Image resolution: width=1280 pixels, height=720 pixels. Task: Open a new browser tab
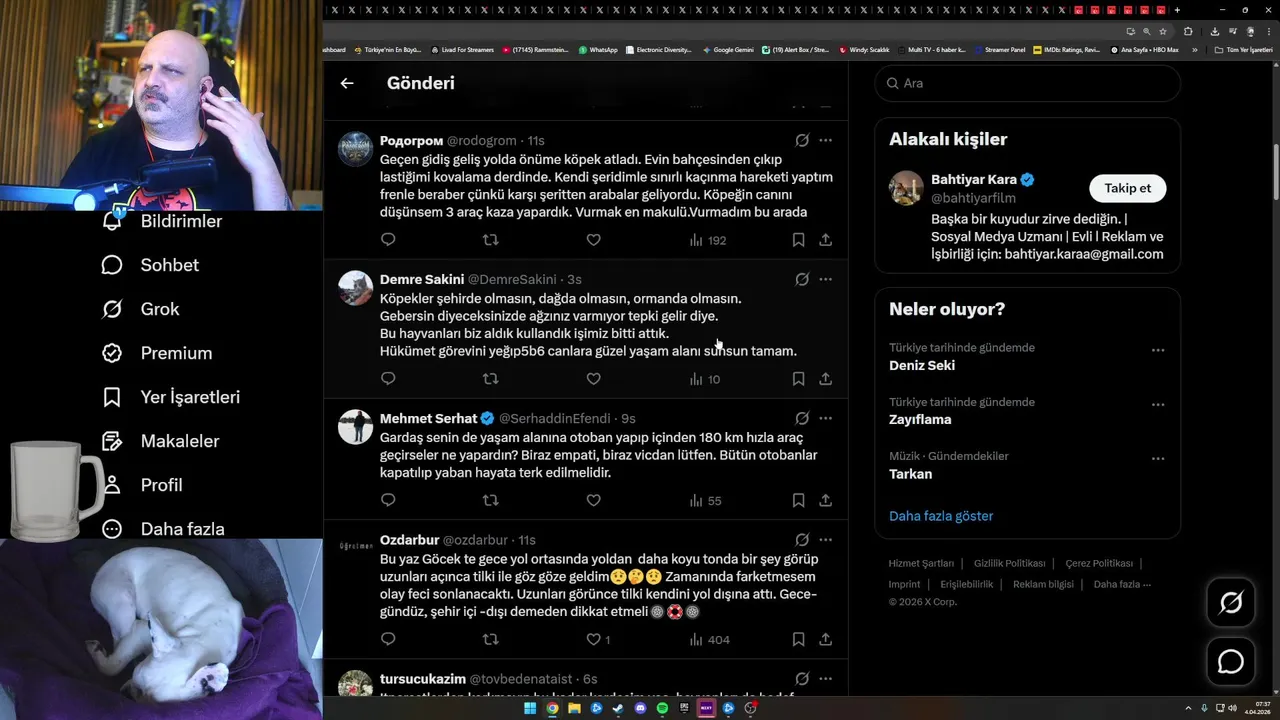point(1177,10)
